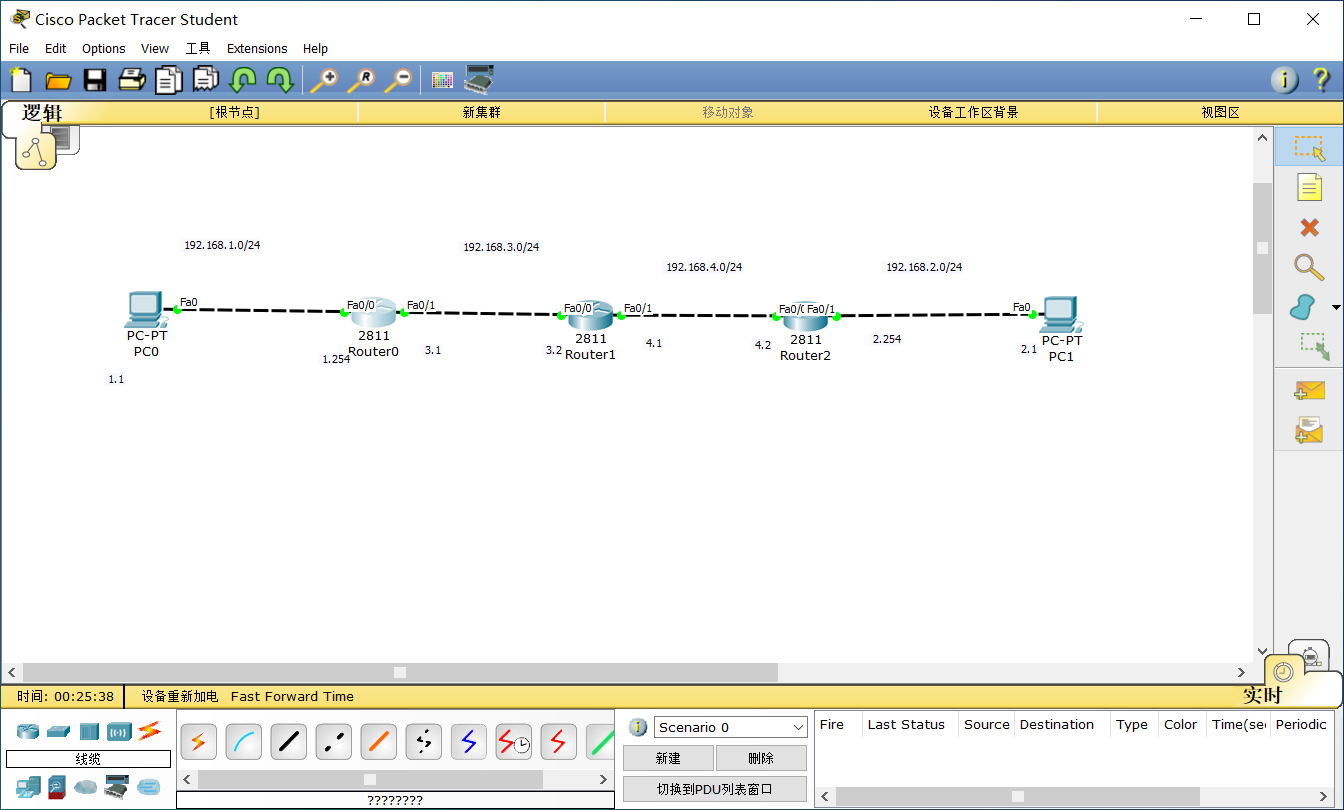Choose the Draw Polygon shape tool

[1302, 307]
